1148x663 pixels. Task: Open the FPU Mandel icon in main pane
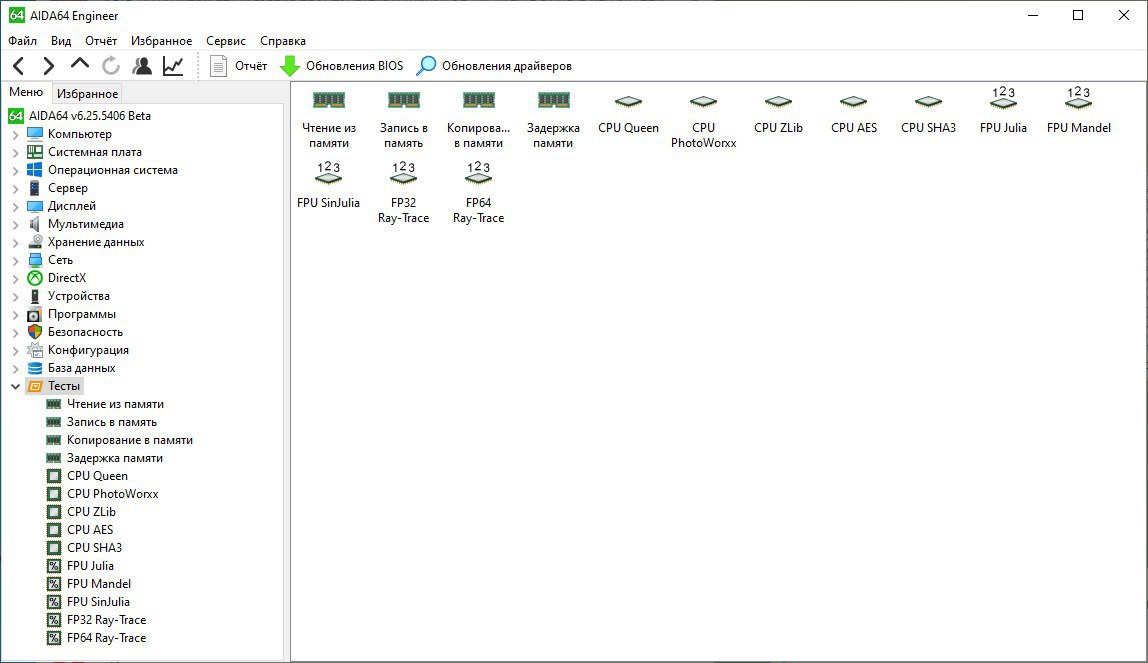coord(1078,111)
